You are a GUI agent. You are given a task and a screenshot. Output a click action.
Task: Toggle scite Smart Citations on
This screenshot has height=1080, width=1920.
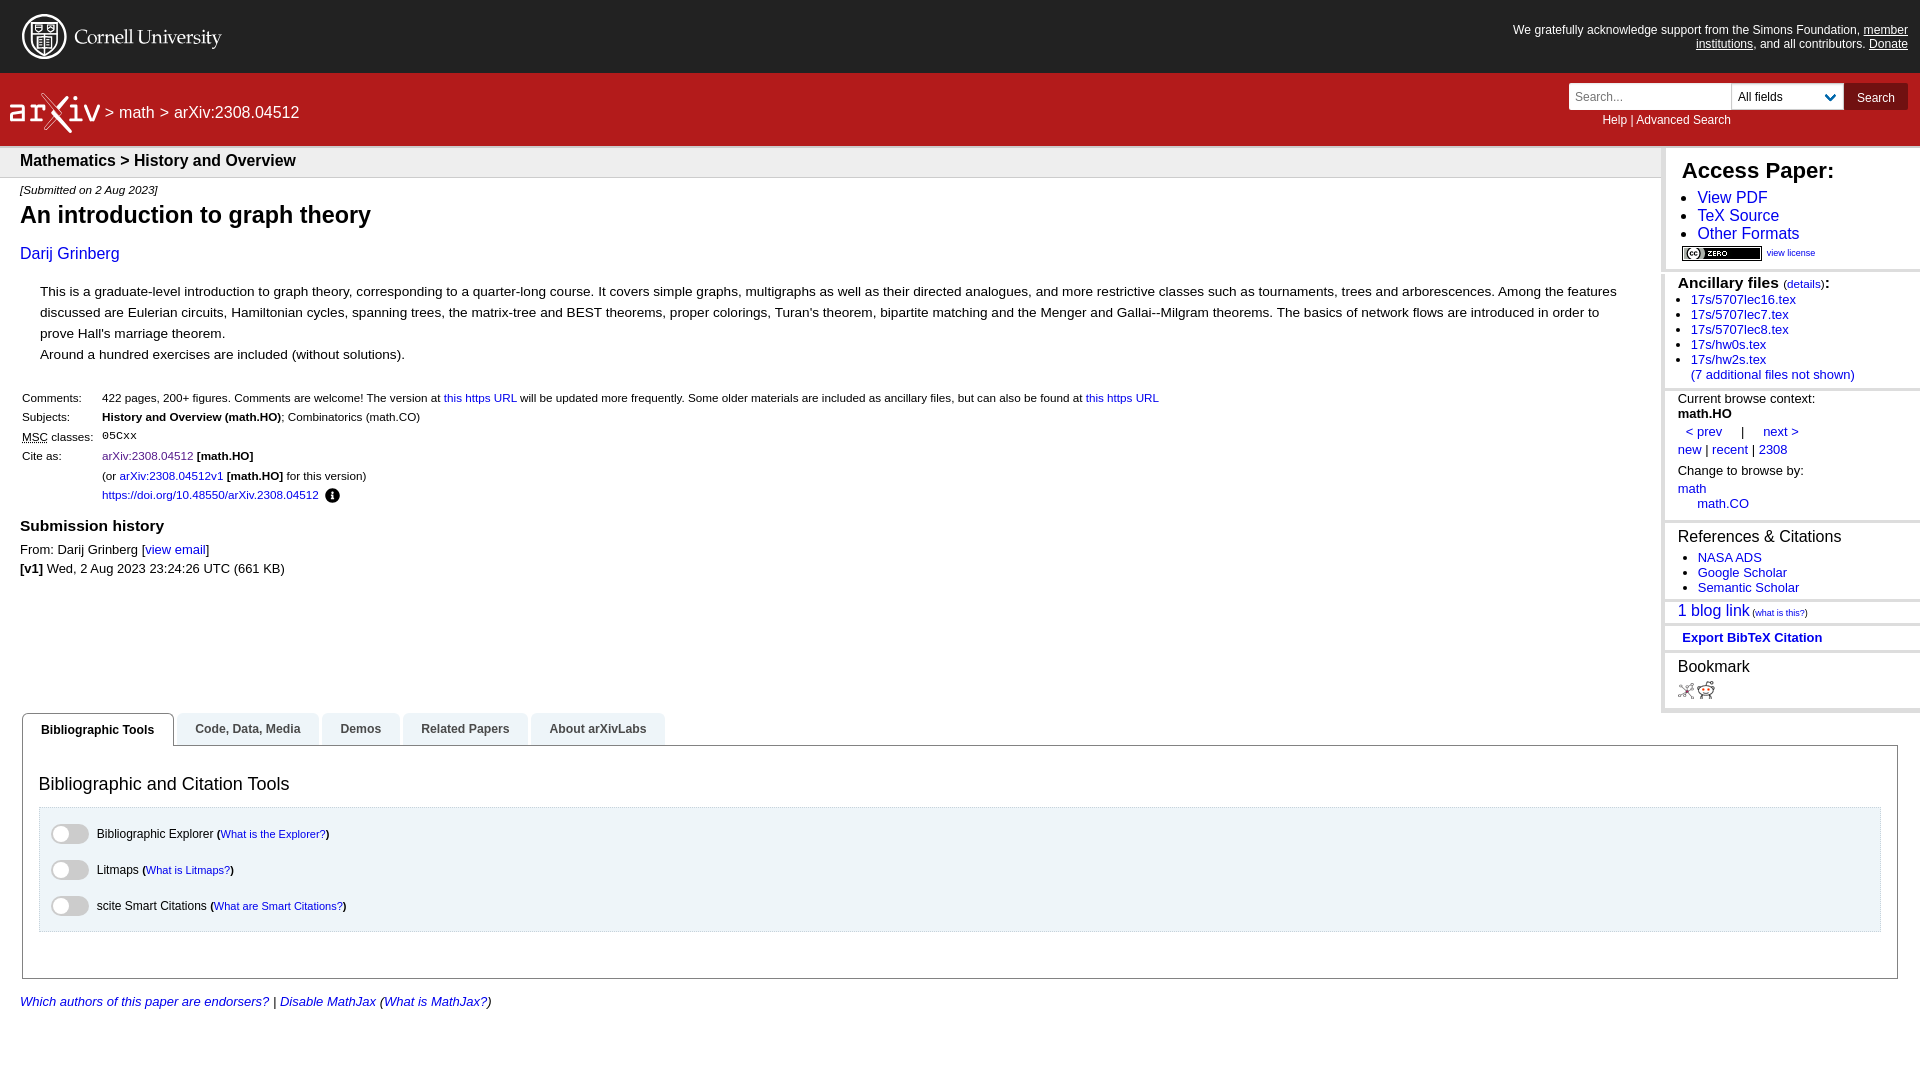click(69, 906)
